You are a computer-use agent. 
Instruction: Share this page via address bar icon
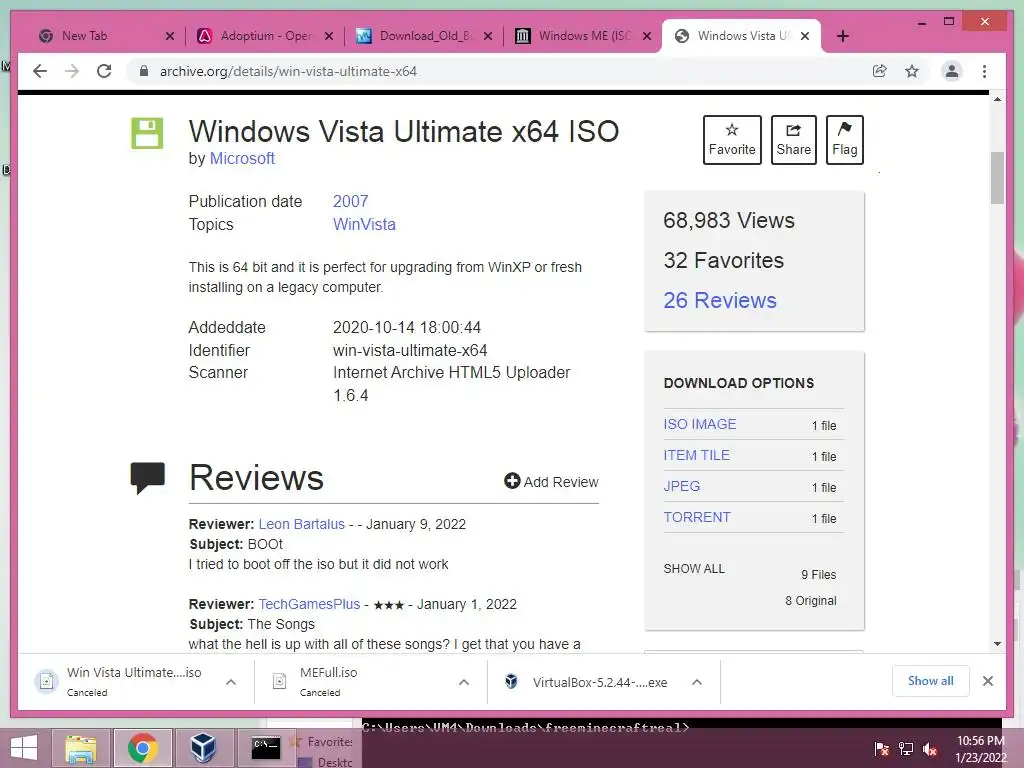click(880, 71)
